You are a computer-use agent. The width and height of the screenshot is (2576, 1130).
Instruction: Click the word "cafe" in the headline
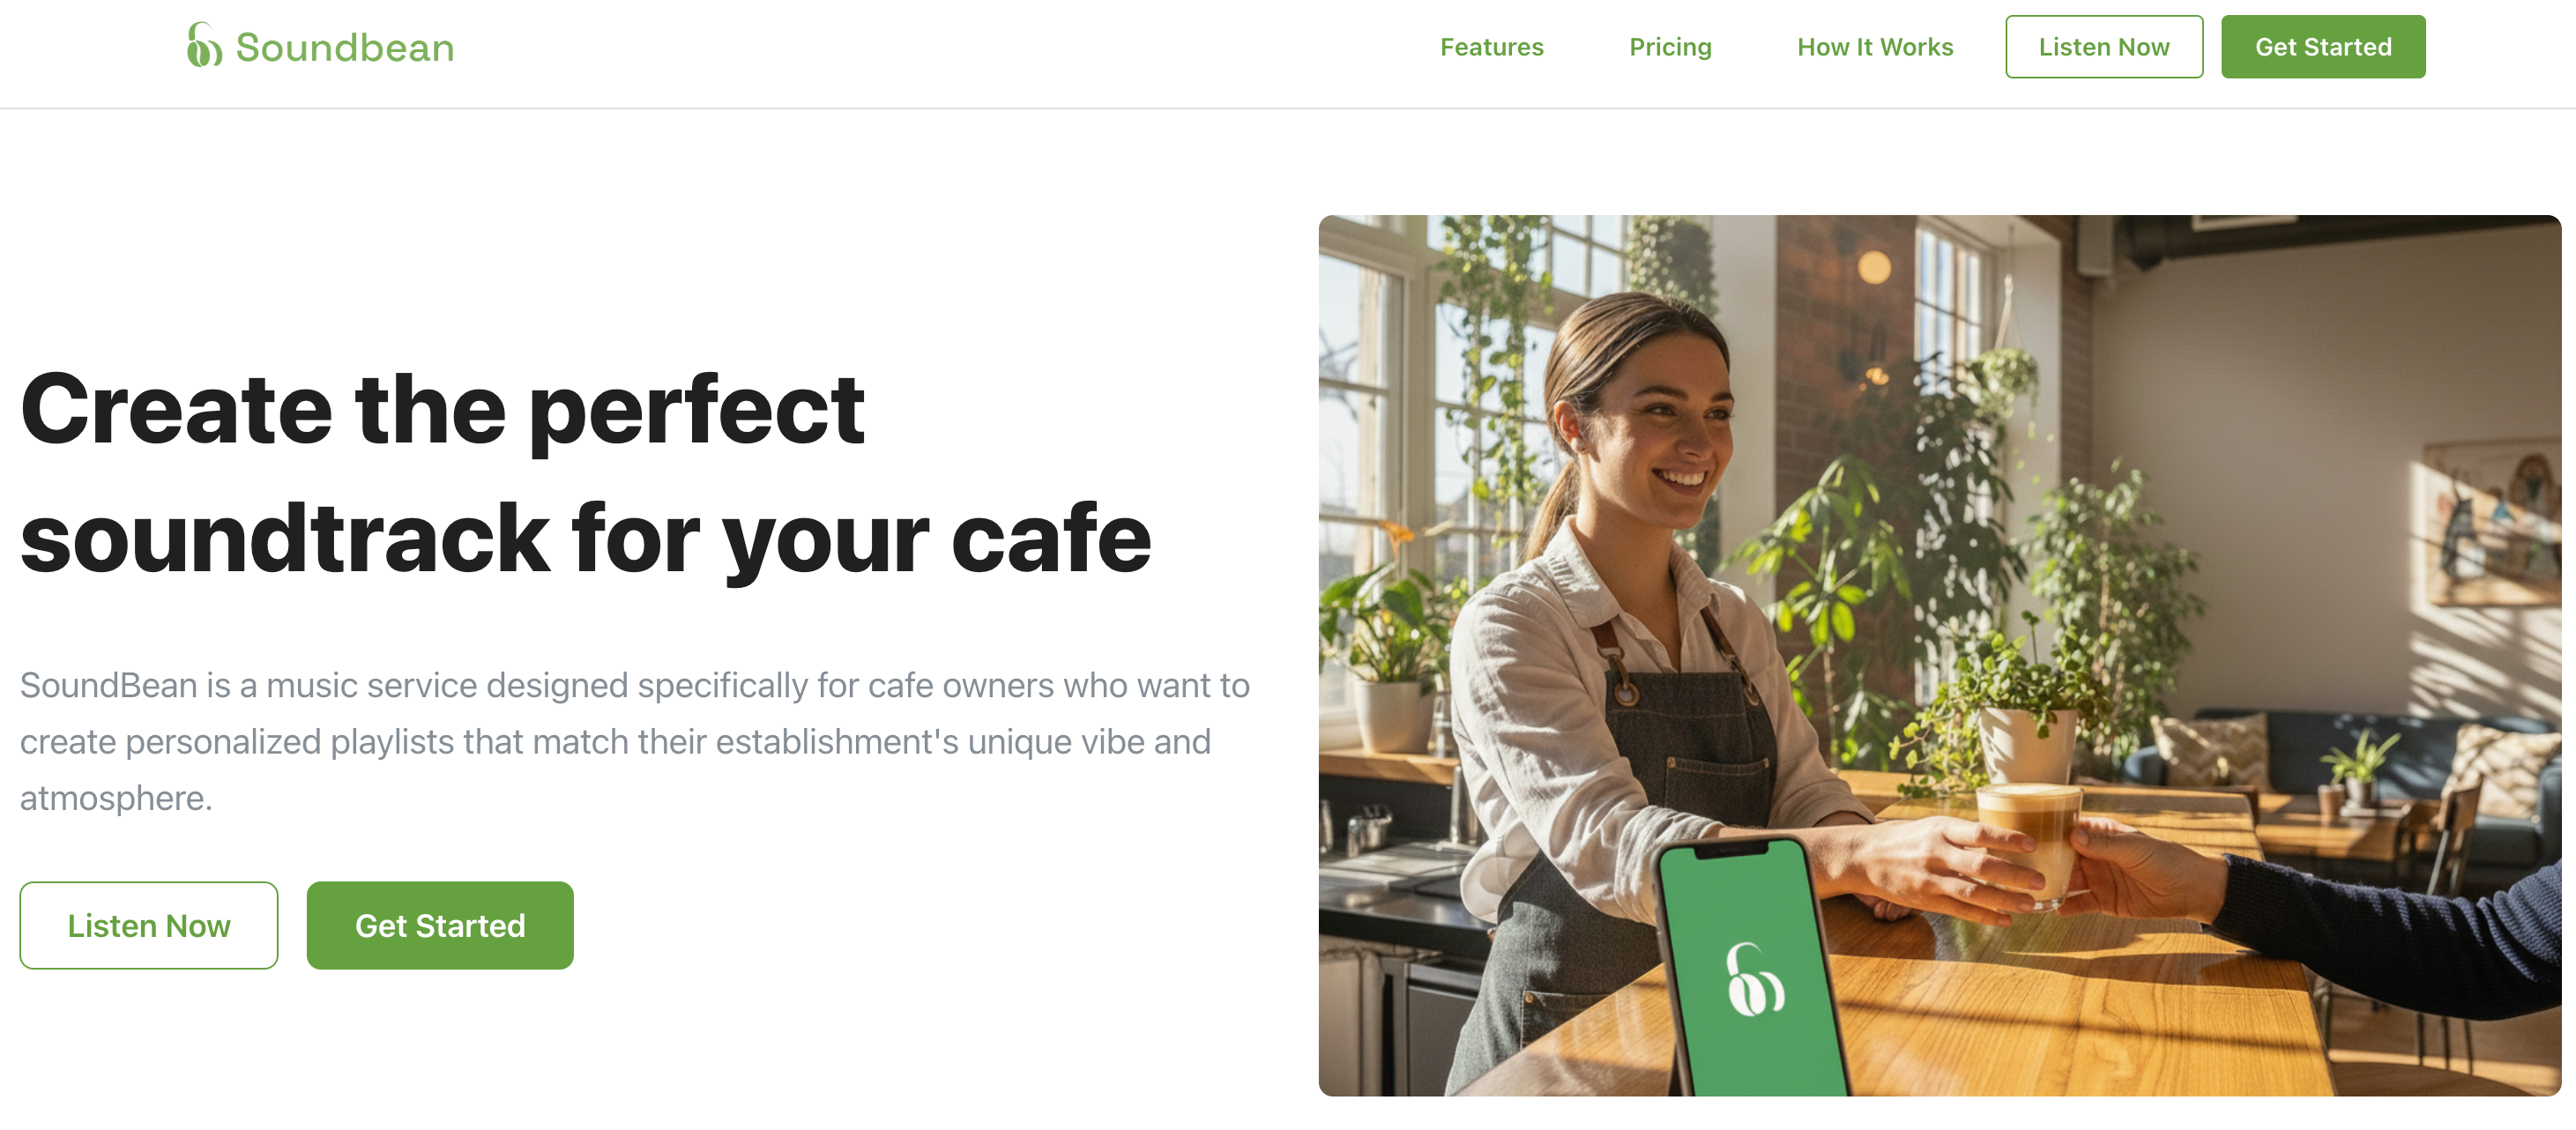click(x=1051, y=539)
